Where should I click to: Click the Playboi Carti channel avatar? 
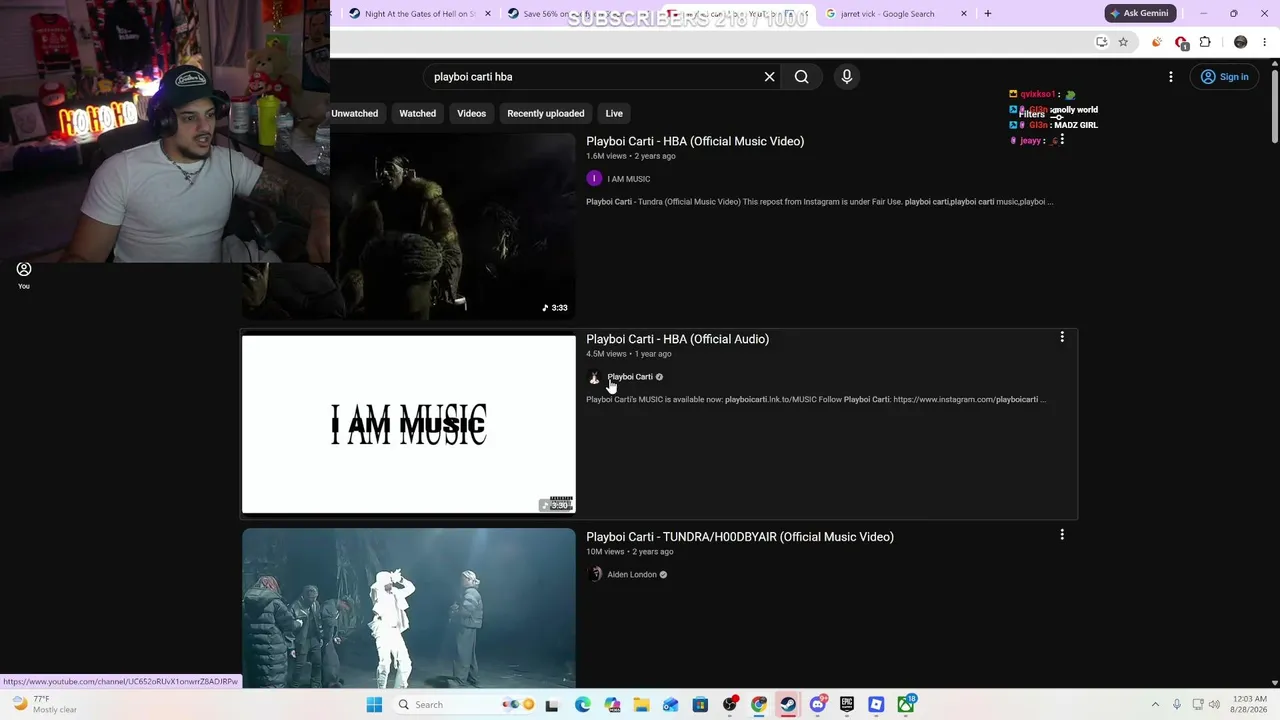[594, 377]
